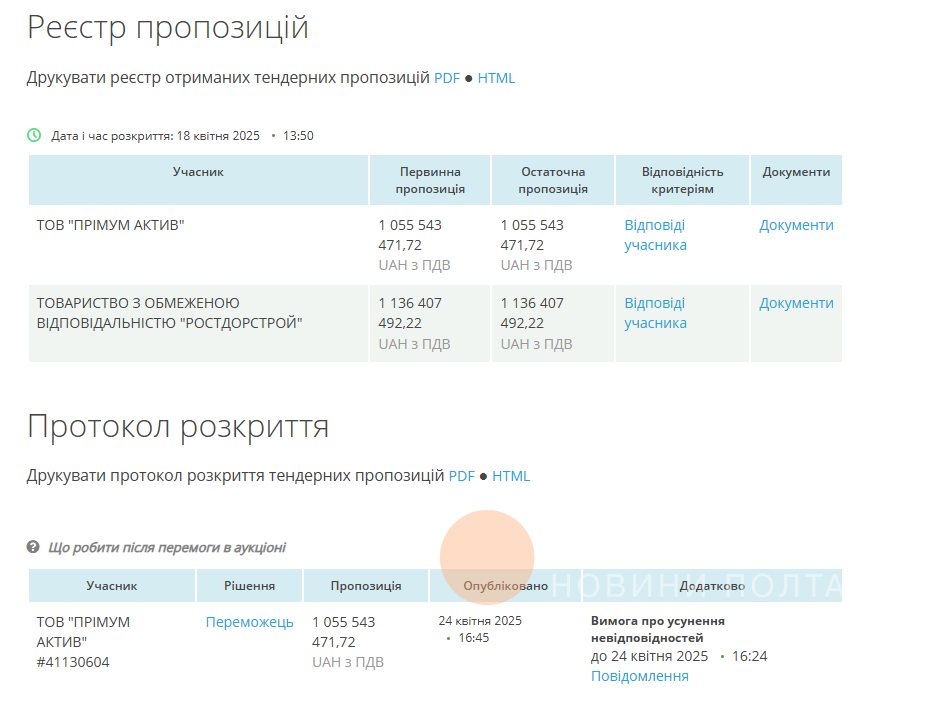Click the published date 24 квітня 2025 16:45
The height and width of the screenshot is (705, 945).
click(x=480, y=629)
